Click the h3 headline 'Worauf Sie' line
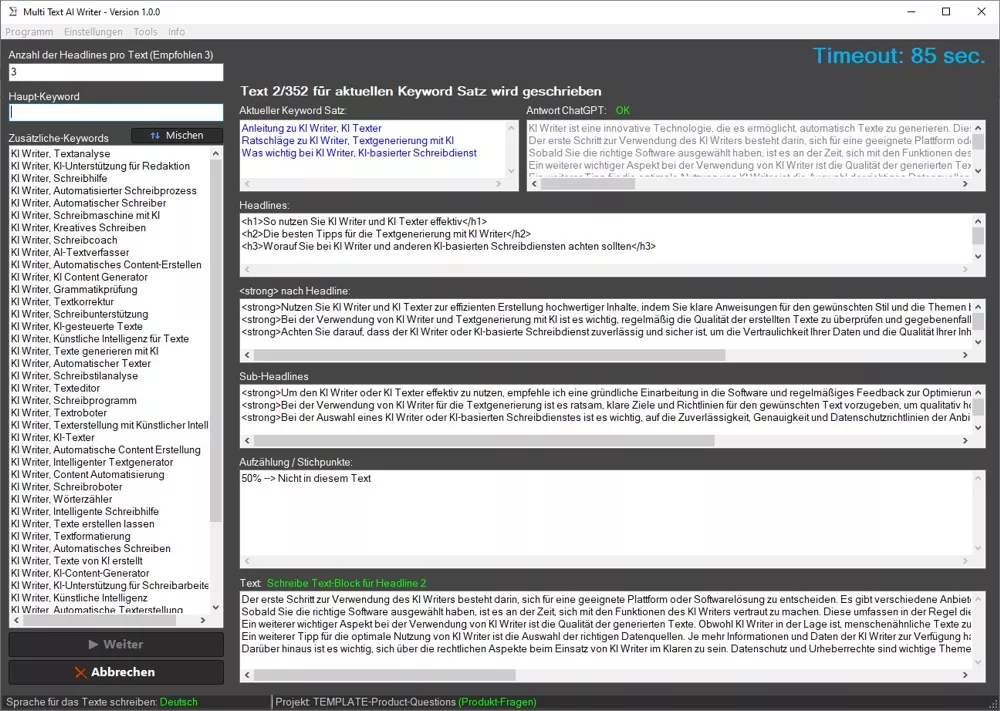 click(x=448, y=246)
